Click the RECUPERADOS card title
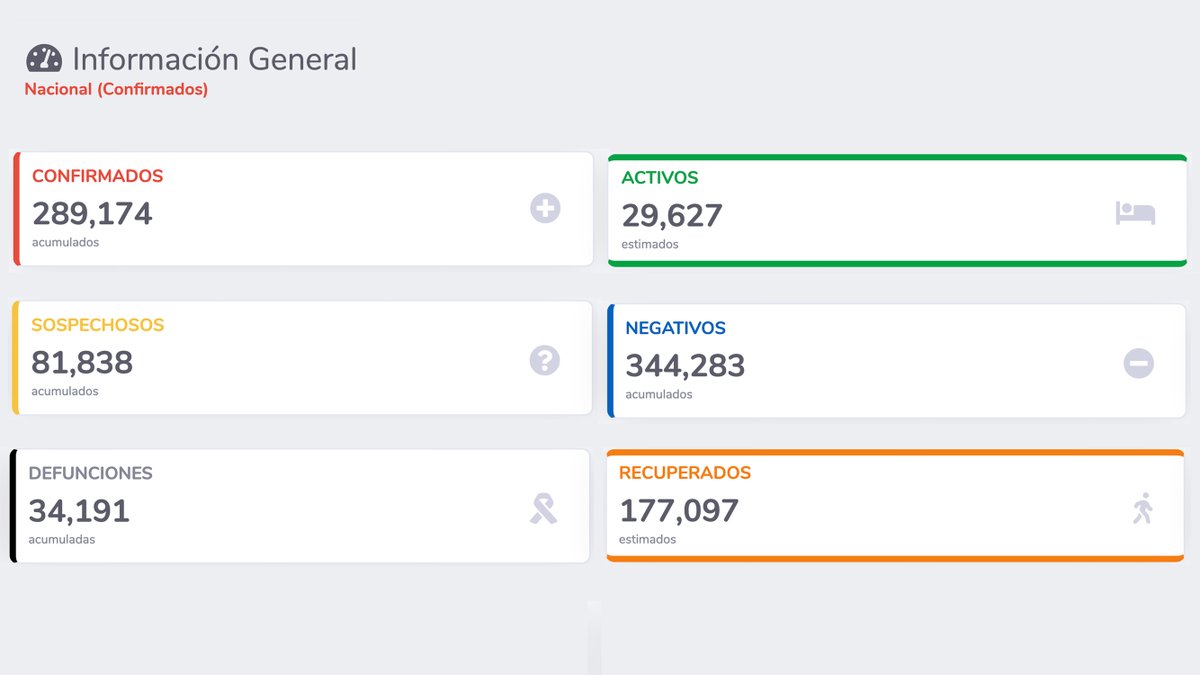 coord(685,473)
